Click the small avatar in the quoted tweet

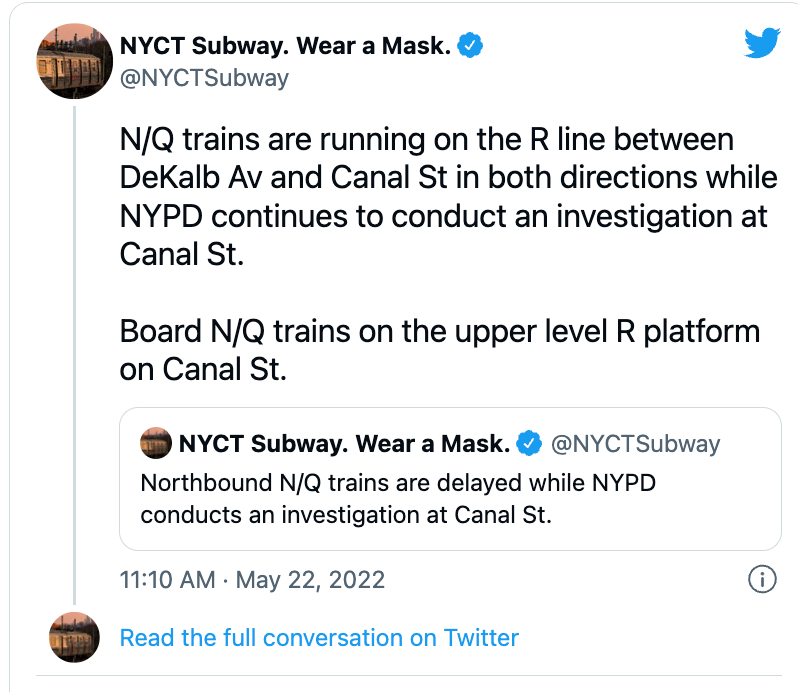tap(154, 442)
